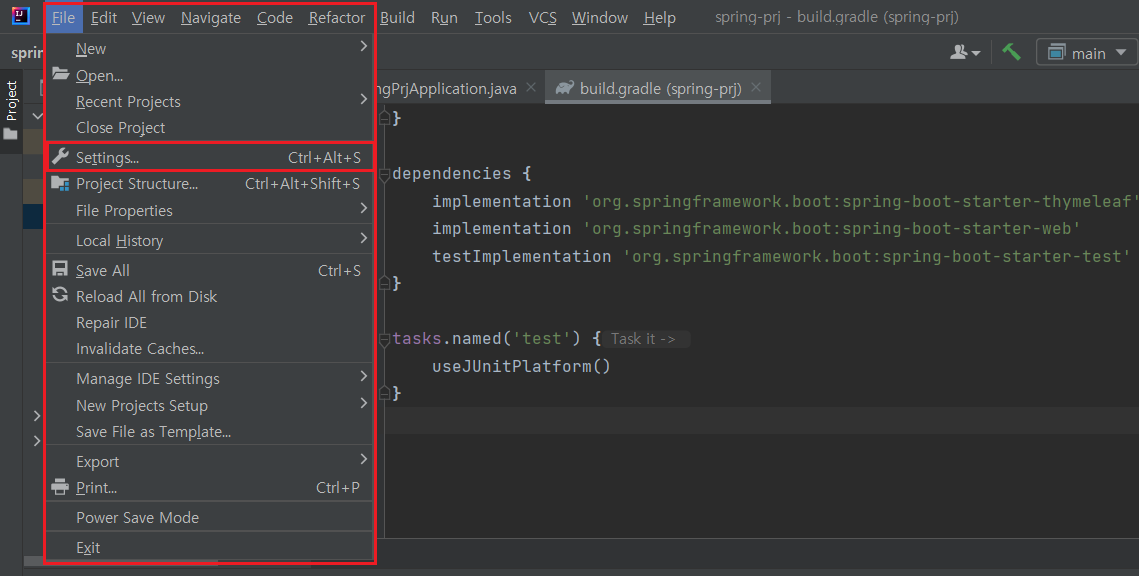The width and height of the screenshot is (1139, 576).
Task: Click the spring-boot-starter-thymeleaf dependency string
Action: click(860, 201)
